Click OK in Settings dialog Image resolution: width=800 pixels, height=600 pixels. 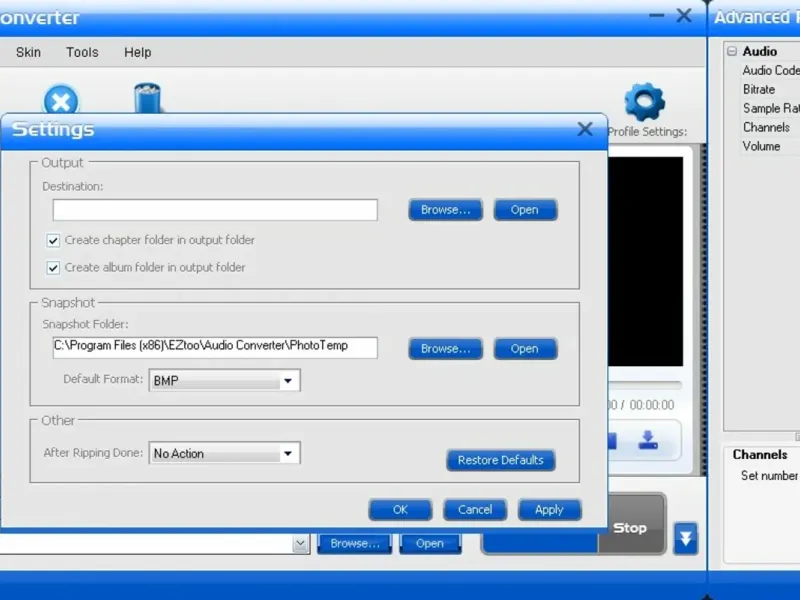pos(400,510)
